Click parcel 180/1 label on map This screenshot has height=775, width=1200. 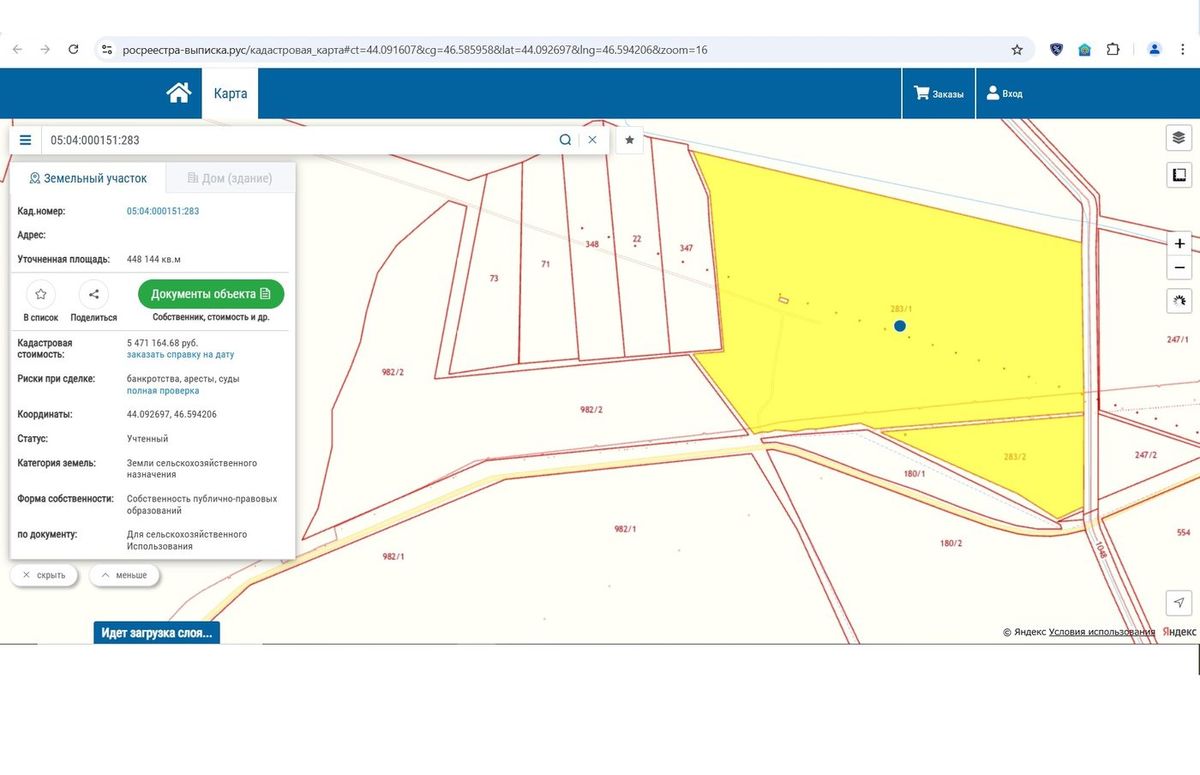[915, 474]
